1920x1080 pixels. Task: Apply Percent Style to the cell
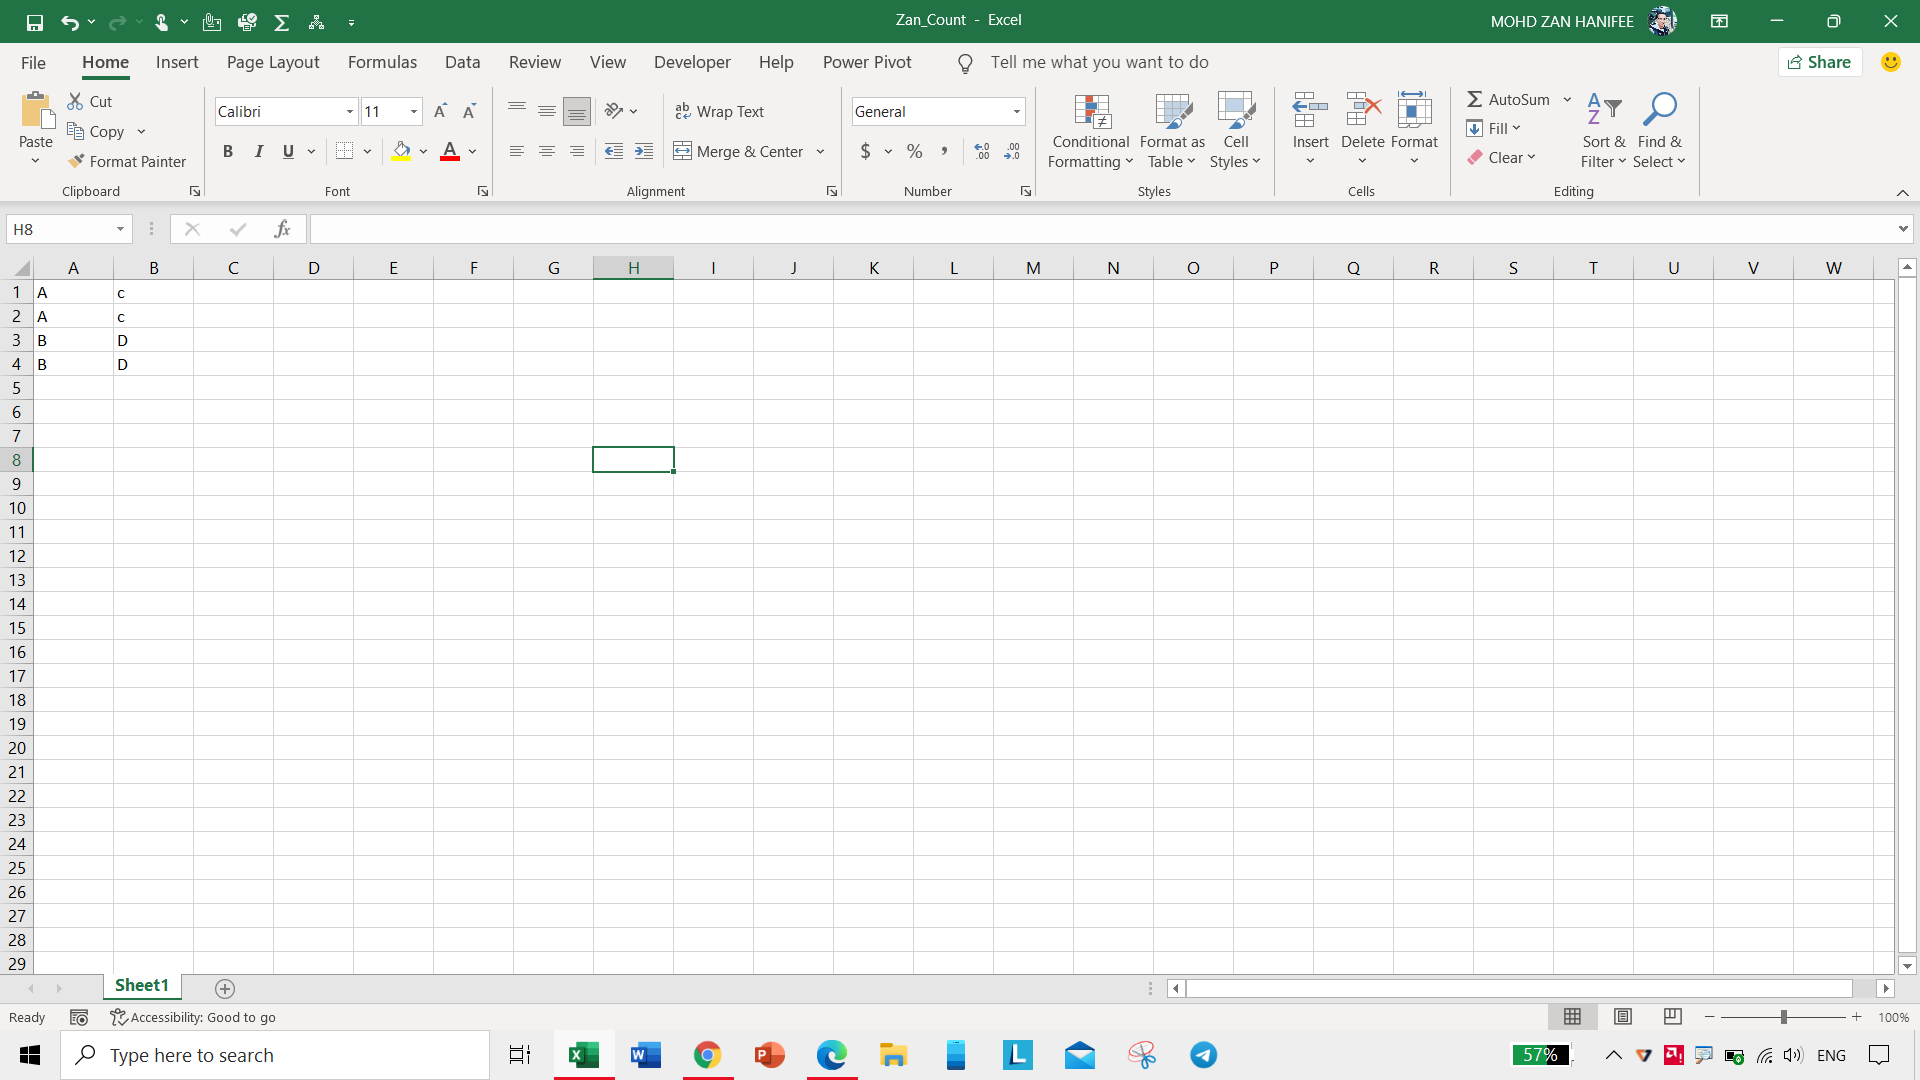(914, 151)
